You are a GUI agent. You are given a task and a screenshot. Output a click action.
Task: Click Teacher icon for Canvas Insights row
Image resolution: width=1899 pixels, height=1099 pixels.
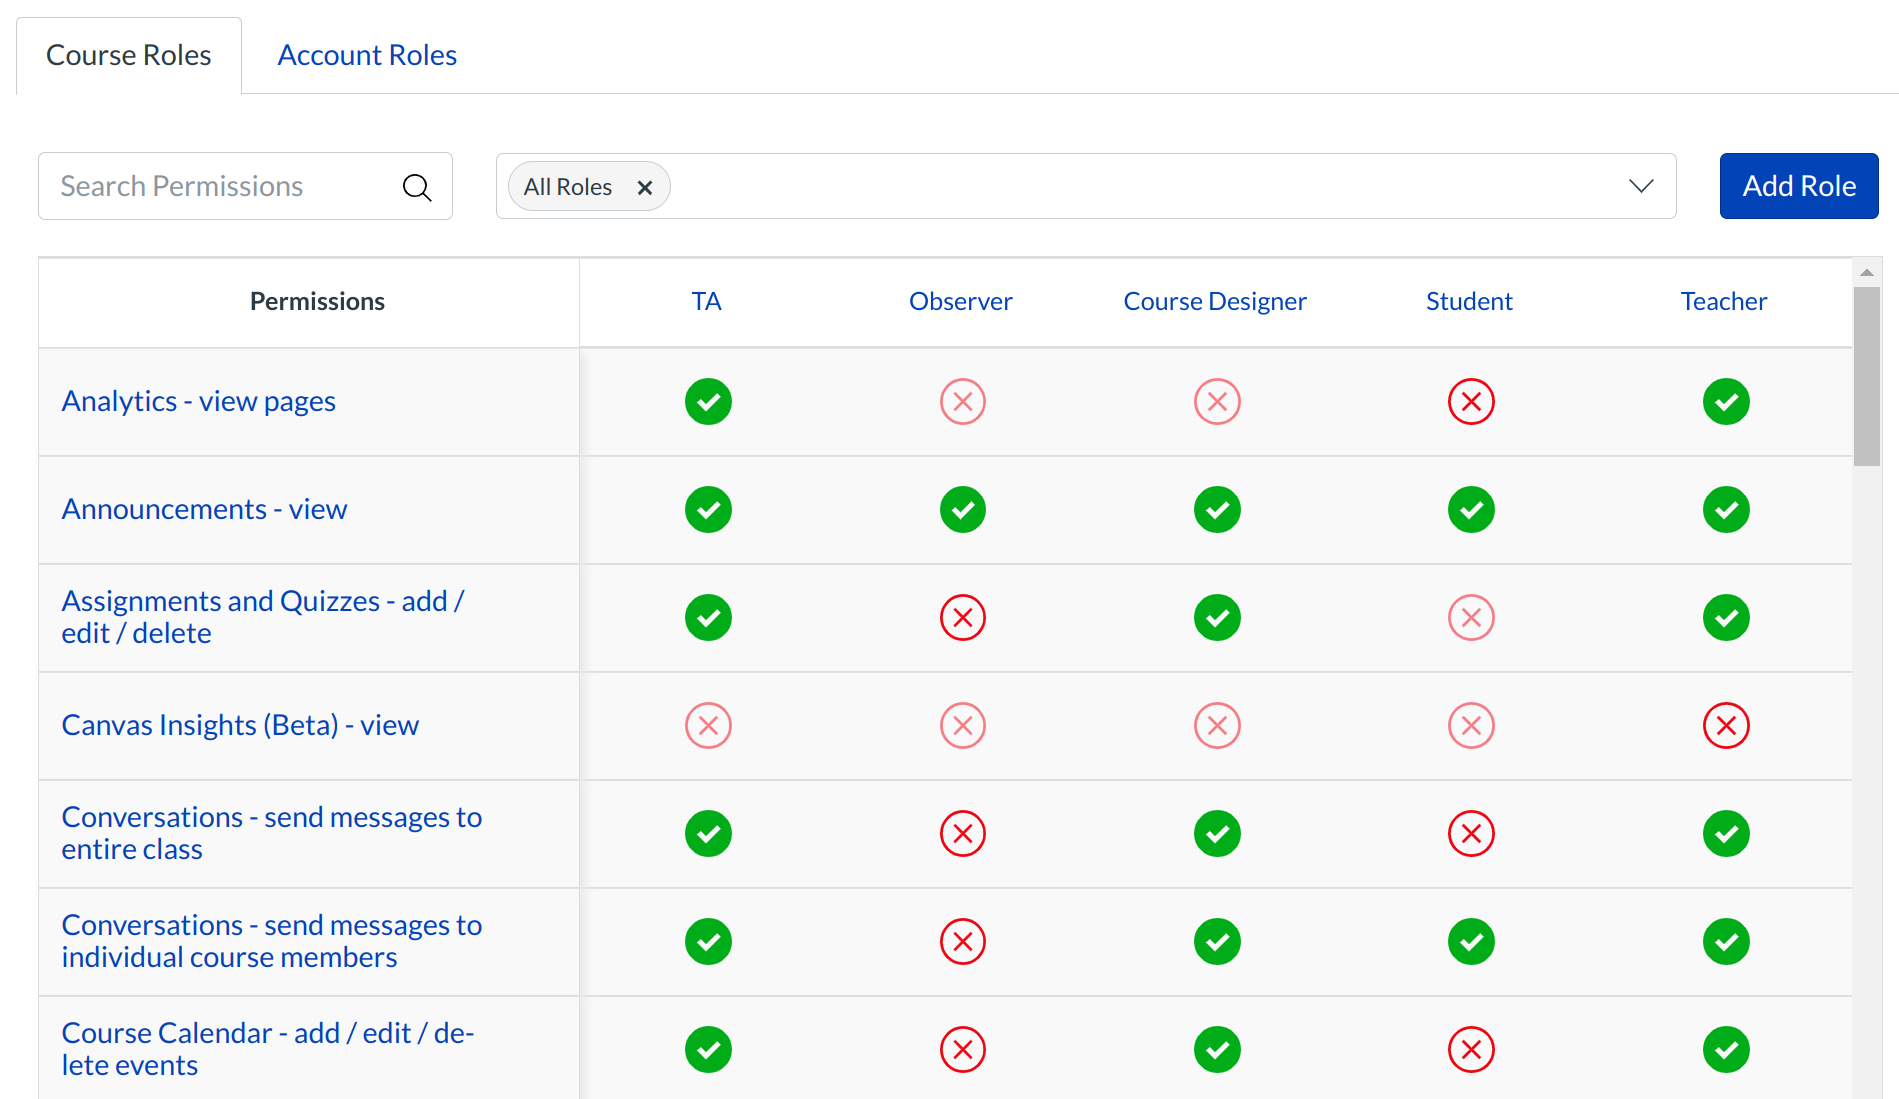(1726, 725)
